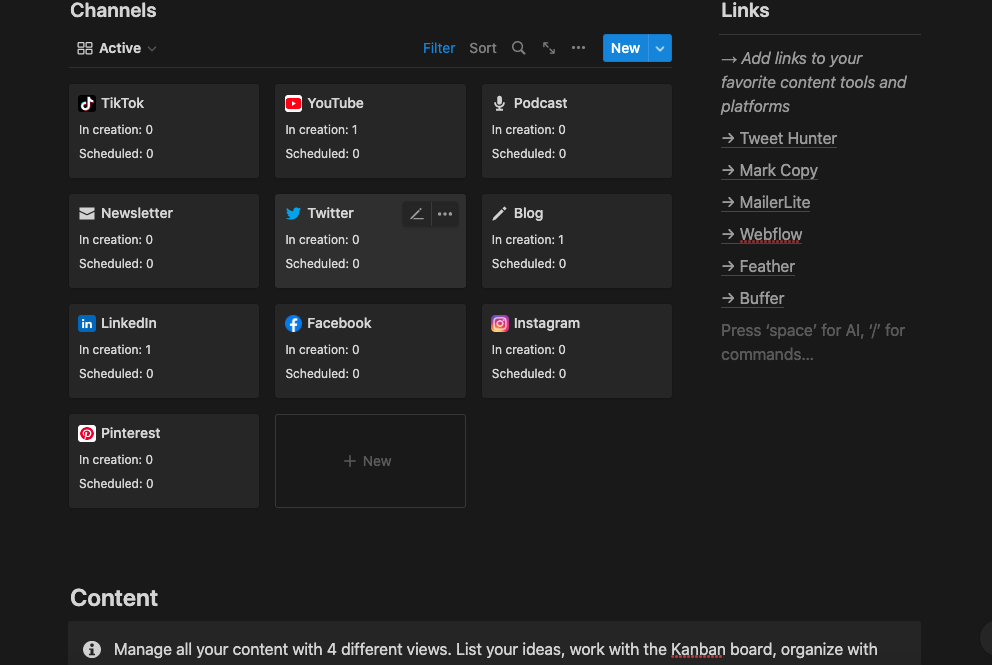Image resolution: width=992 pixels, height=665 pixels.
Task: Click the Instagram channel icon
Action: (x=499, y=323)
